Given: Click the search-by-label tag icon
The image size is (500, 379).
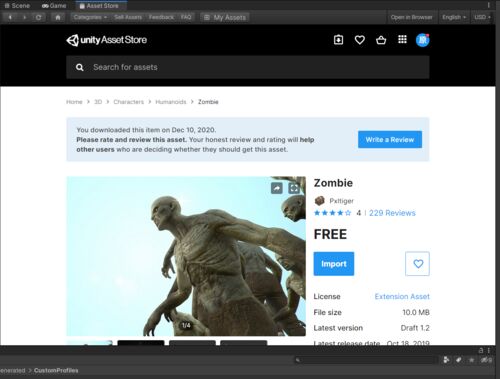Looking at the screenshot, I should pyautogui.click(x=459, y=360).
